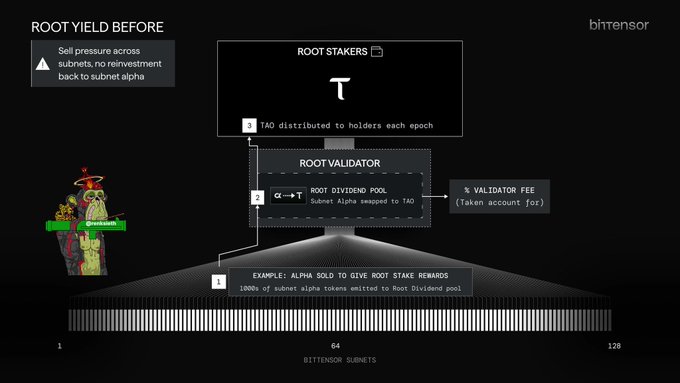Click the warning triangle icon

42,64
